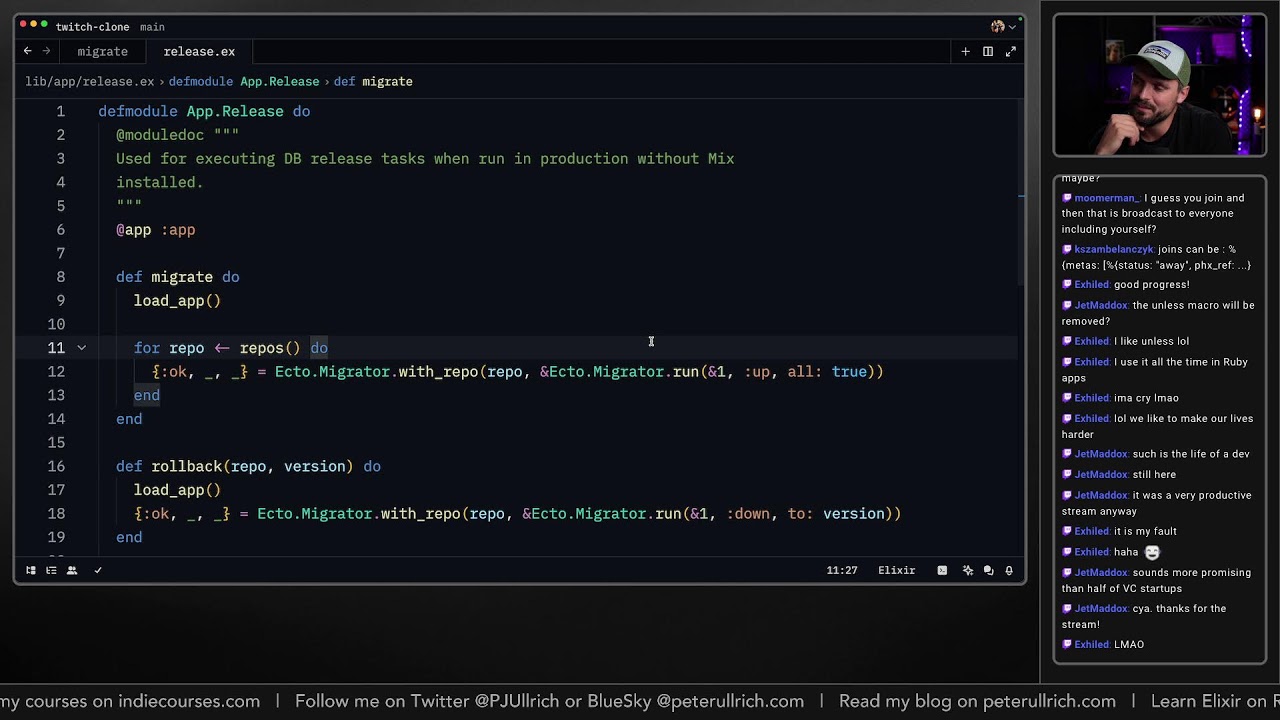Screen dimensions: 1280x720
Task: Click the emoji in 'haha' chat message
Action: 1152,552
